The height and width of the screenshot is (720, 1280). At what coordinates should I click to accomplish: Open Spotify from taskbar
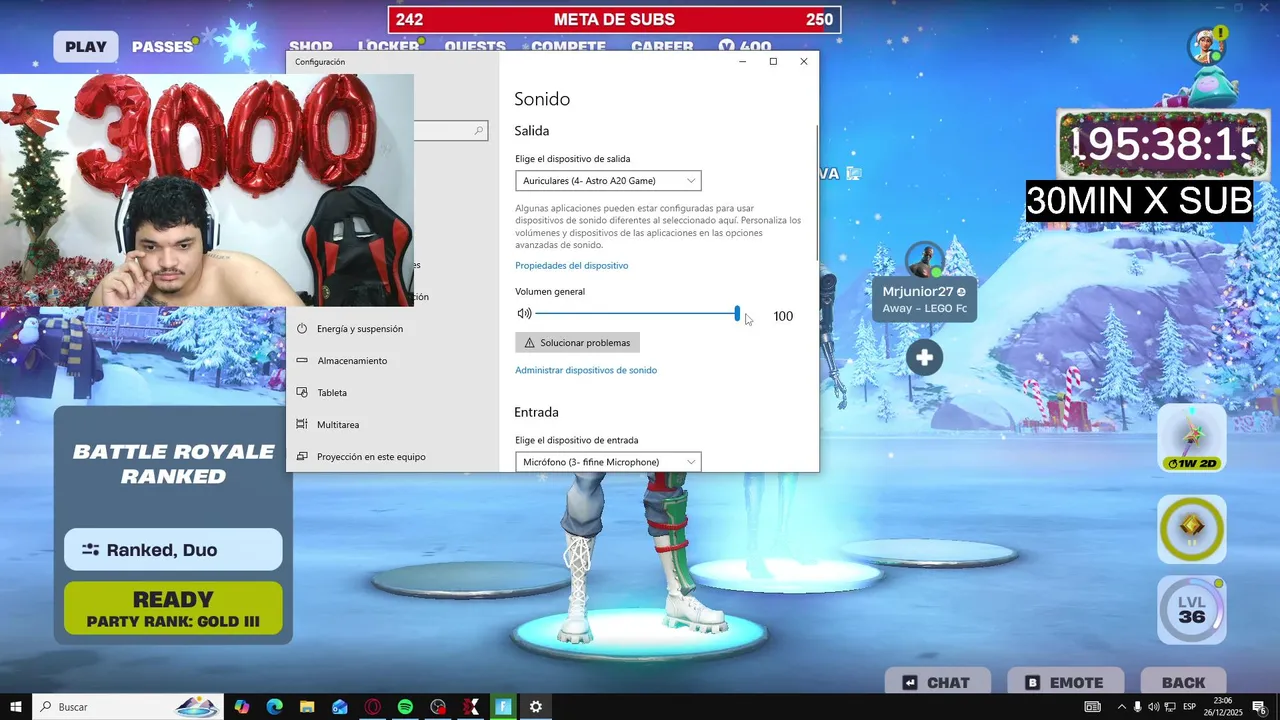click(x=405, y=707)
